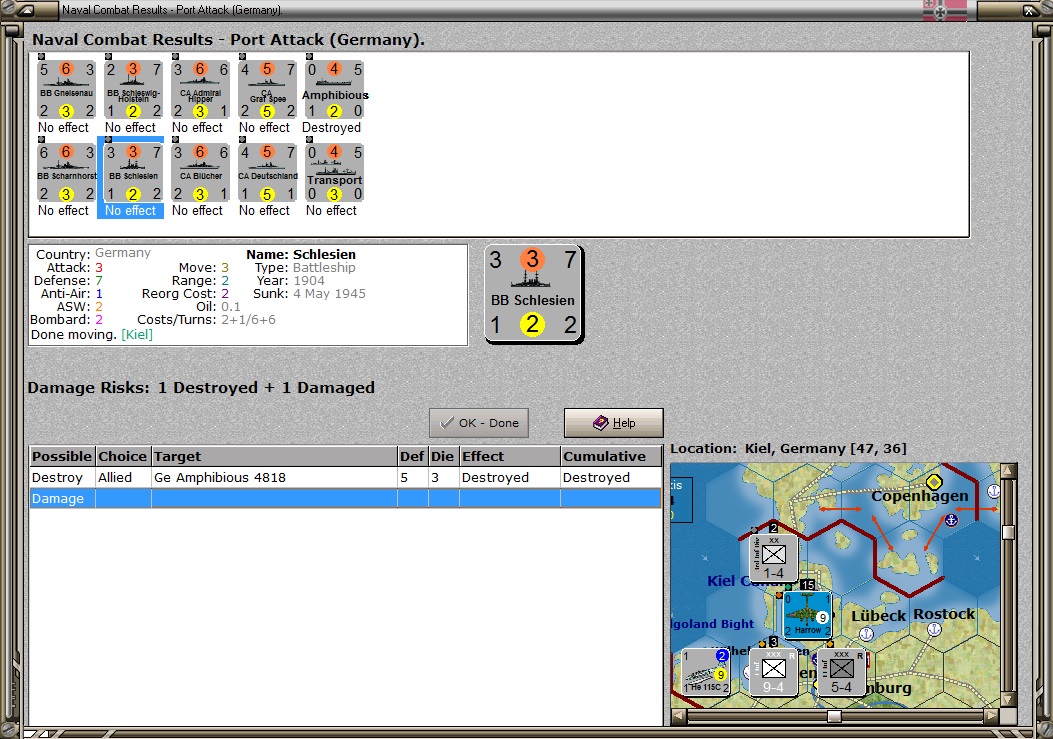The height and width of the screenshot is (739, 1053).
Task: Click the Def column header
Action: coord(412,457)
